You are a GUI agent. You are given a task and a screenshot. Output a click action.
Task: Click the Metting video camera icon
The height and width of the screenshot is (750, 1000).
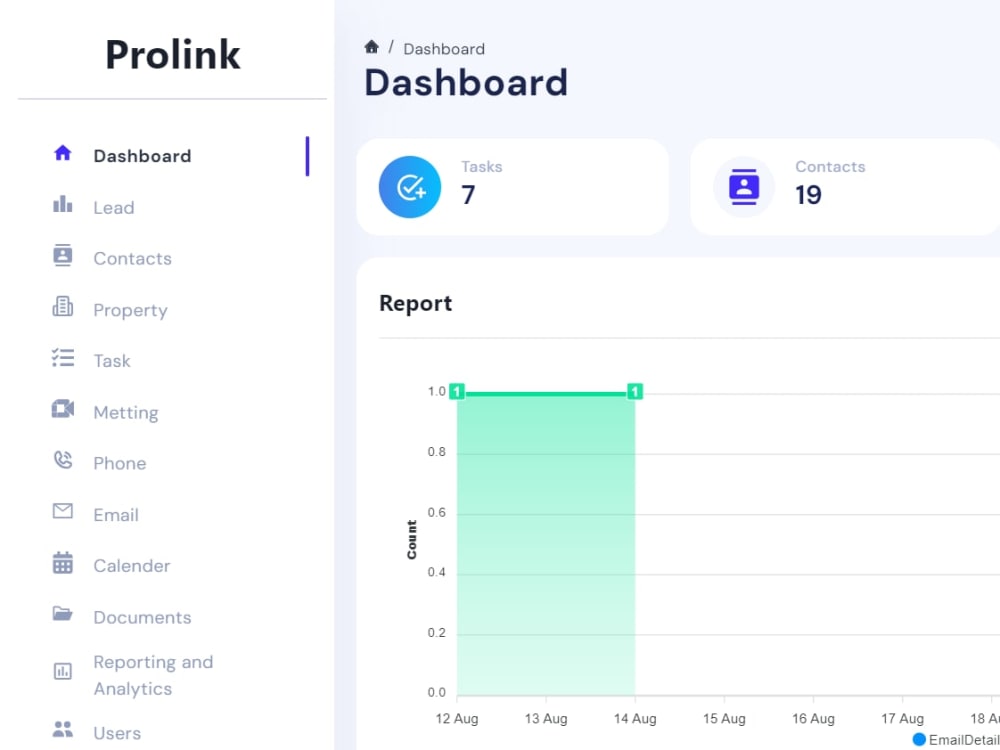click(x=62, y=409)
